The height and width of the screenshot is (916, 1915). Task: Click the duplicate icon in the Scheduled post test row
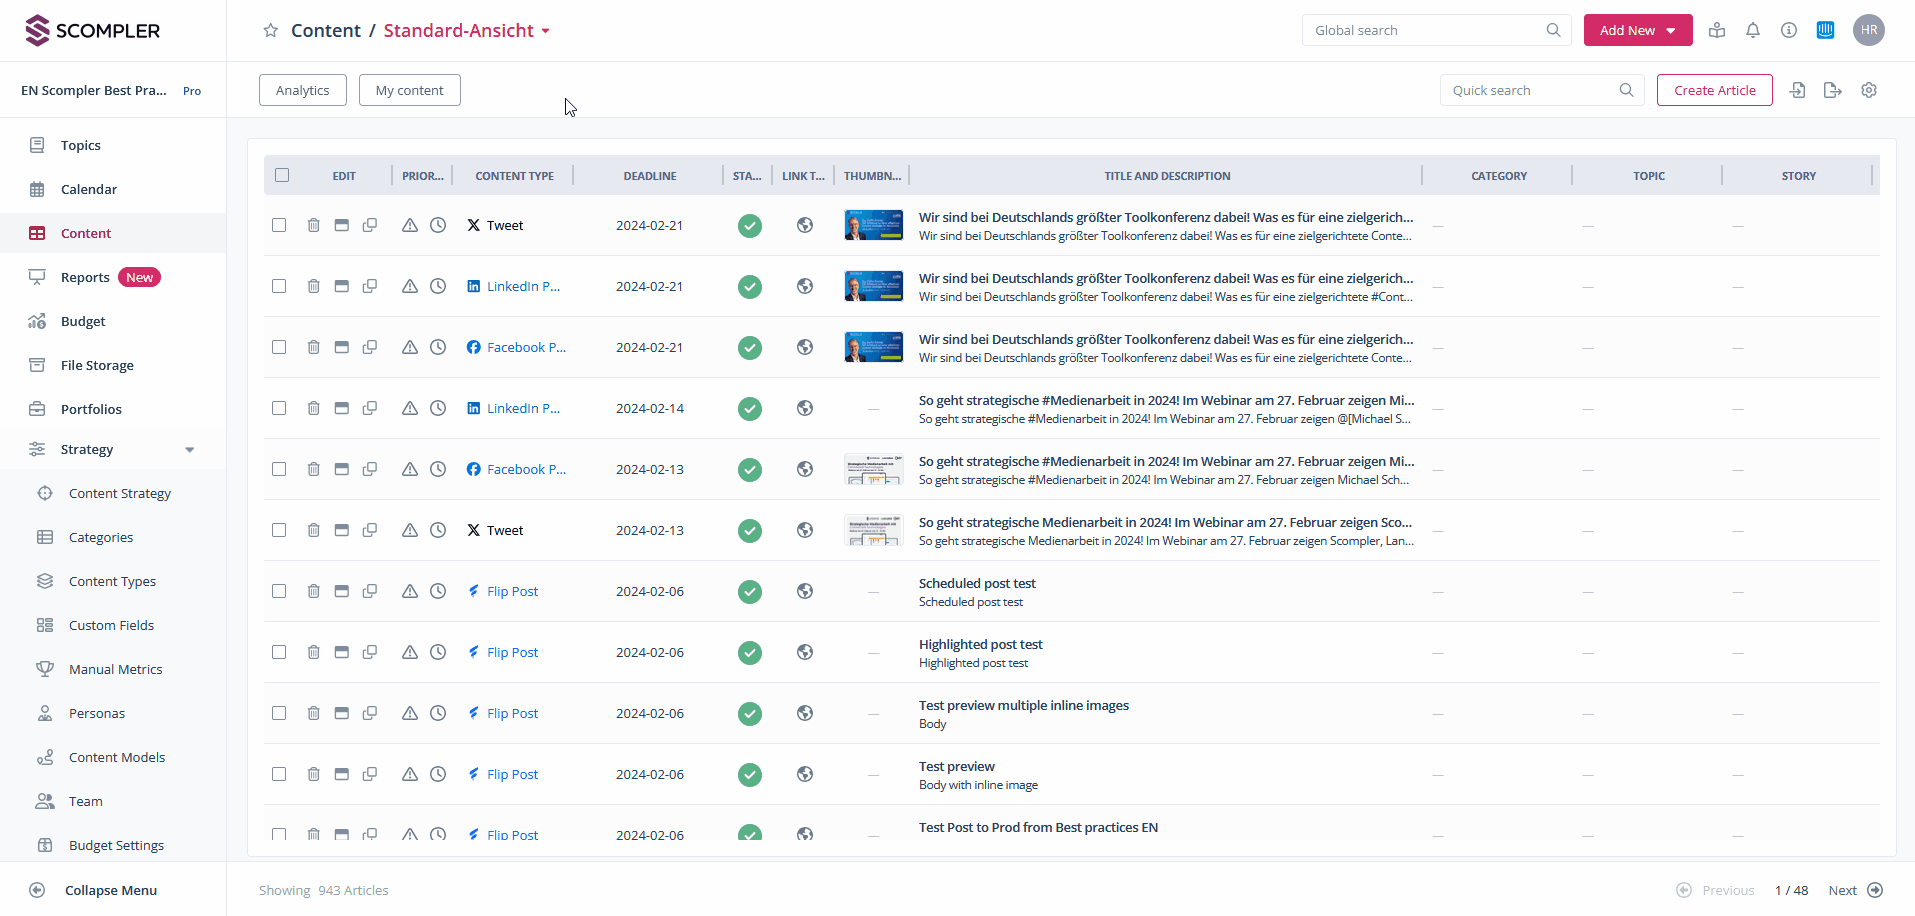tap(370, 591)
